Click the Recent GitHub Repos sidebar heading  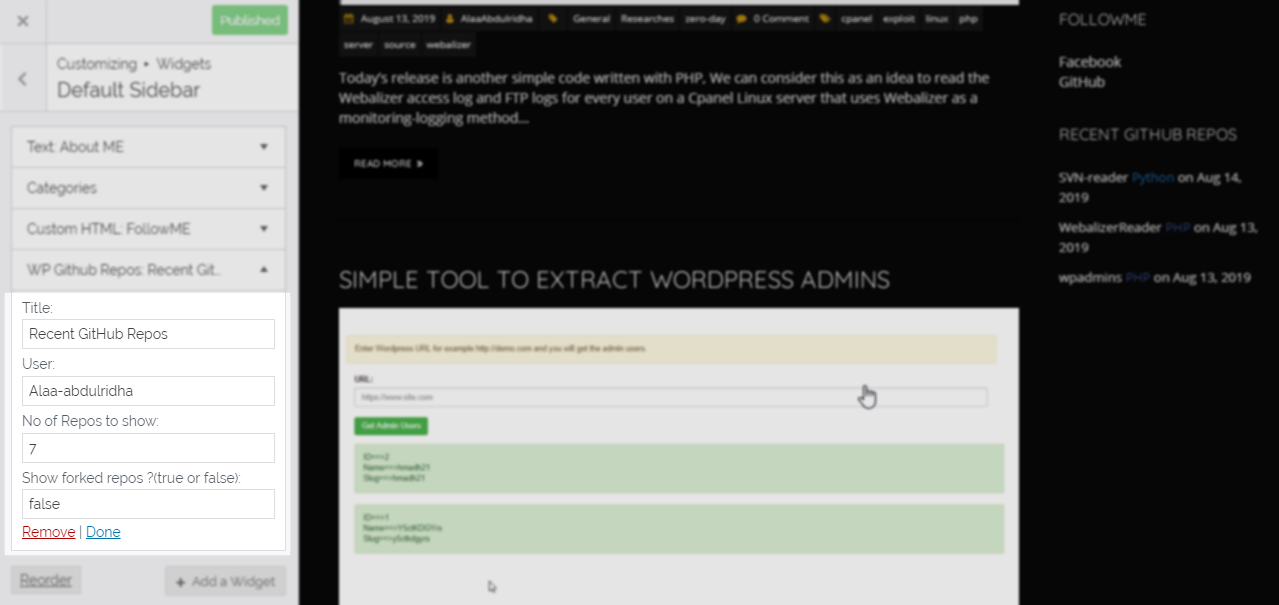1148,134
